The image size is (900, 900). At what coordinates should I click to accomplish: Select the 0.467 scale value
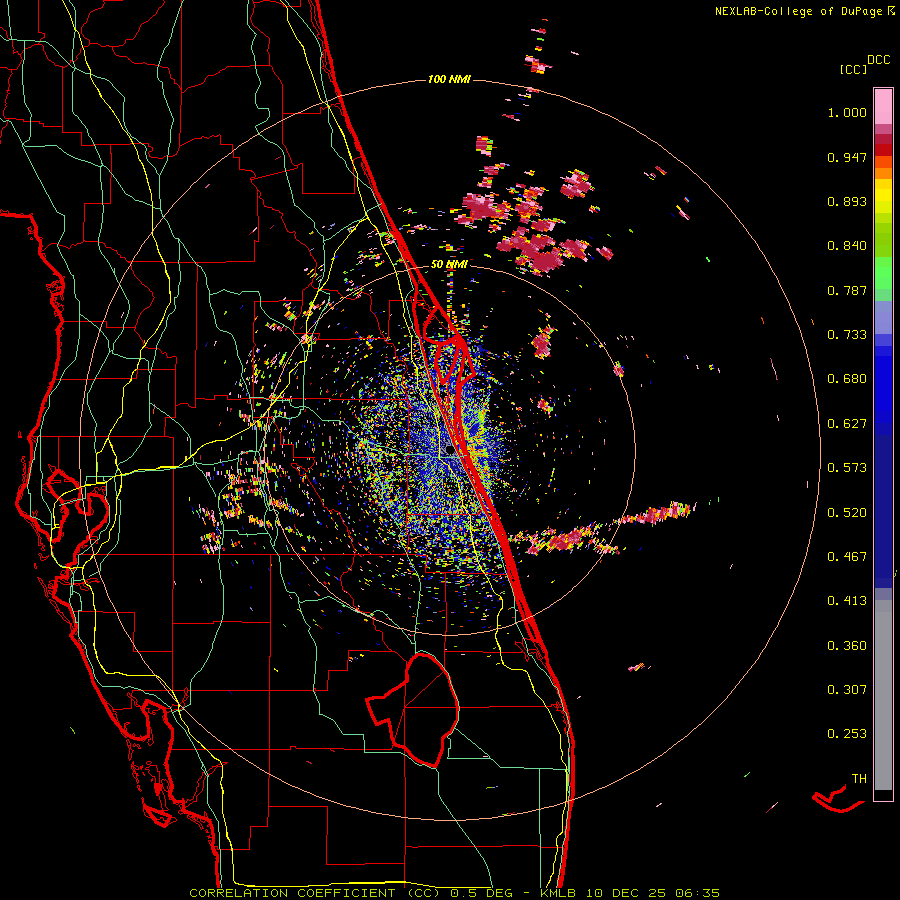tap(847, 557)
